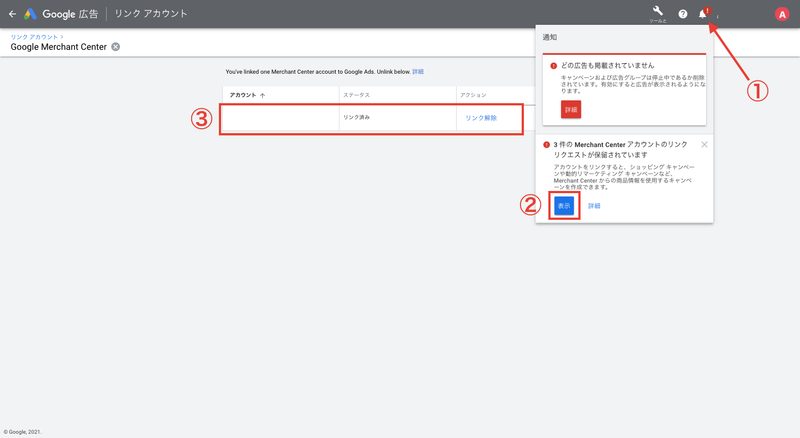Viewport: 800px width, 438px height.
Task: Open the tools wrench menu
Action: [x=658, y=11]
